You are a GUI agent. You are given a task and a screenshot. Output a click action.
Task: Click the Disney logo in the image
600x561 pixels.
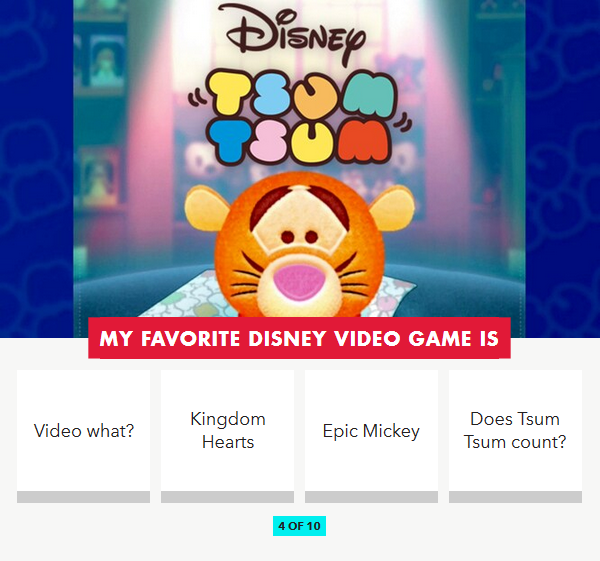[x=296, y=32]
